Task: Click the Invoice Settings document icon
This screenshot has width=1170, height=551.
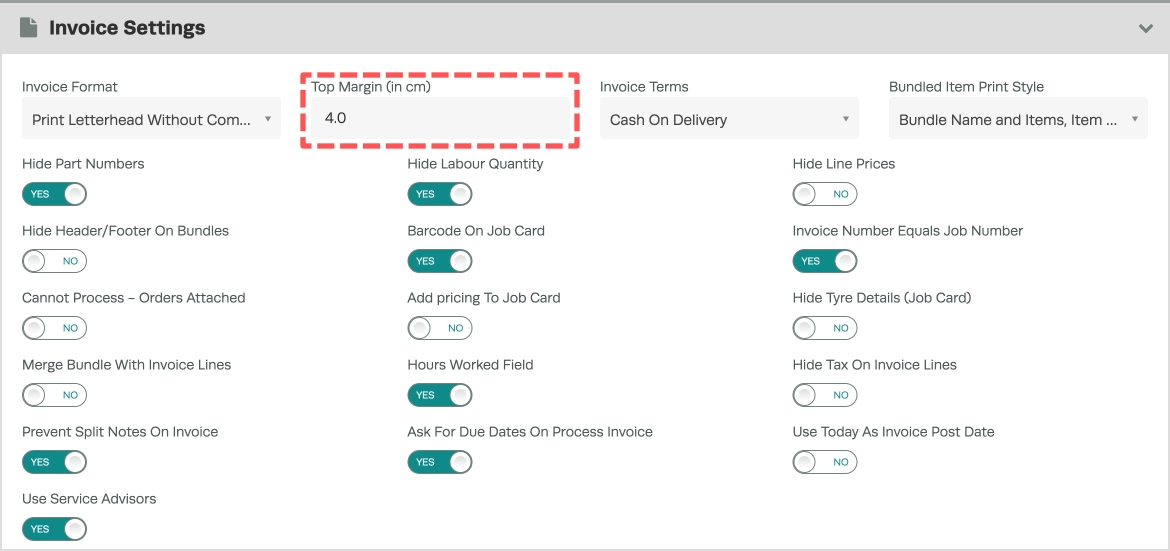Action: pos(28,28)
